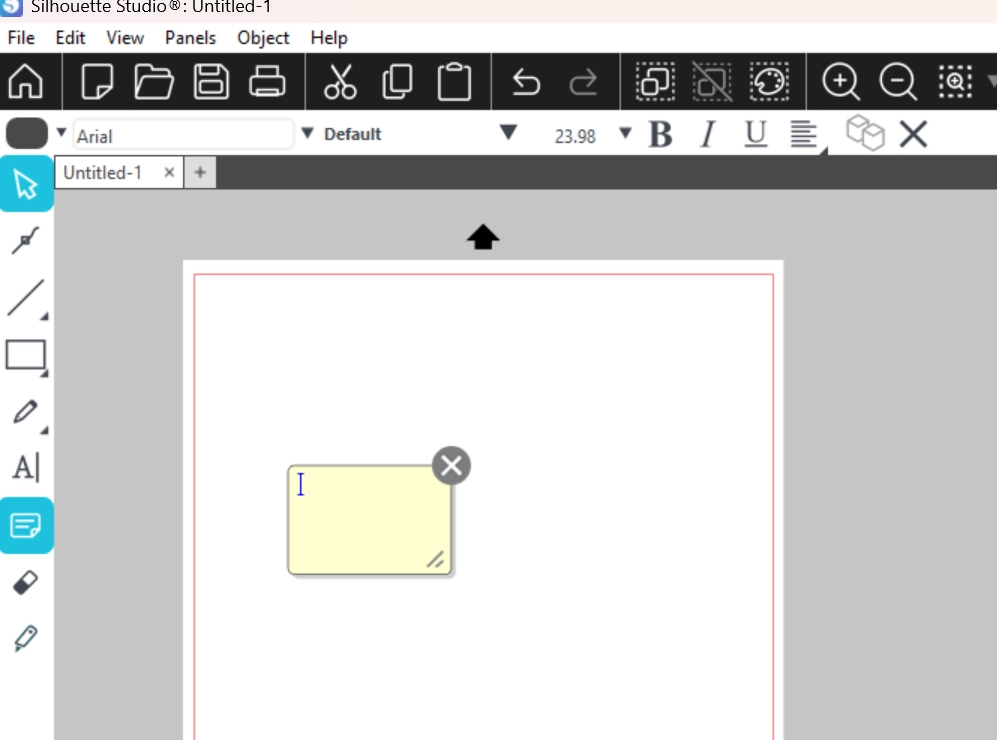The image size is (997, 740).
Task: Toggle Italic text formatting
Action: click(x=708, y=134)
